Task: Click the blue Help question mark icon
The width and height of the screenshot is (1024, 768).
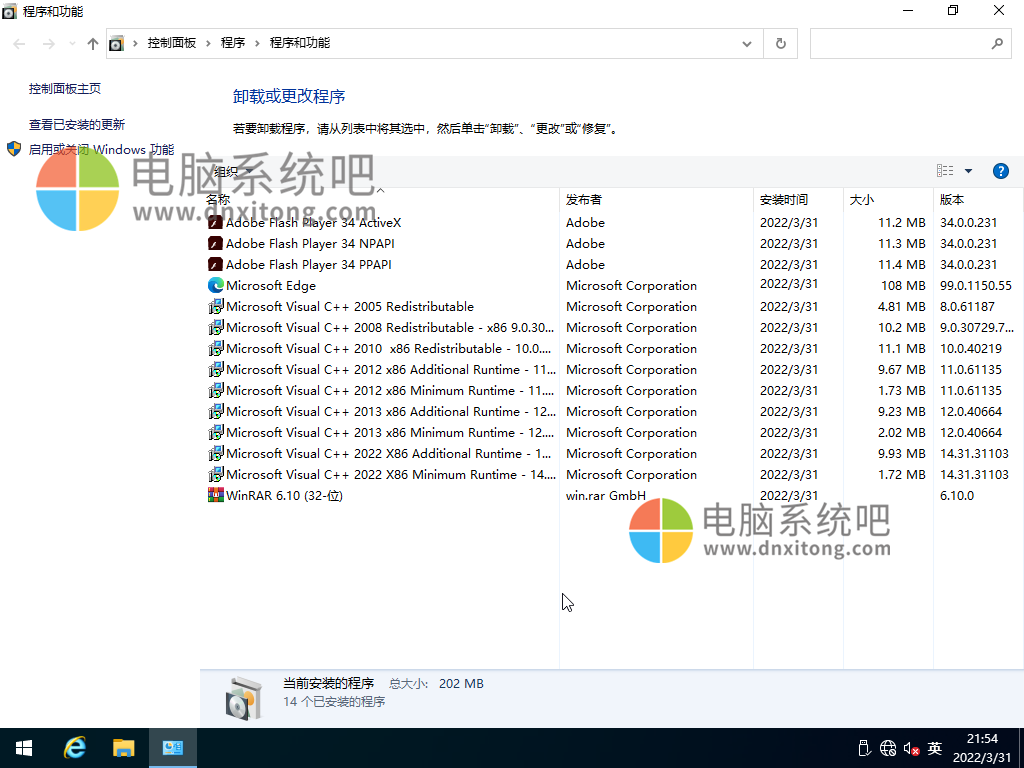Action: pyautogui.click(x=1001, y=170)
